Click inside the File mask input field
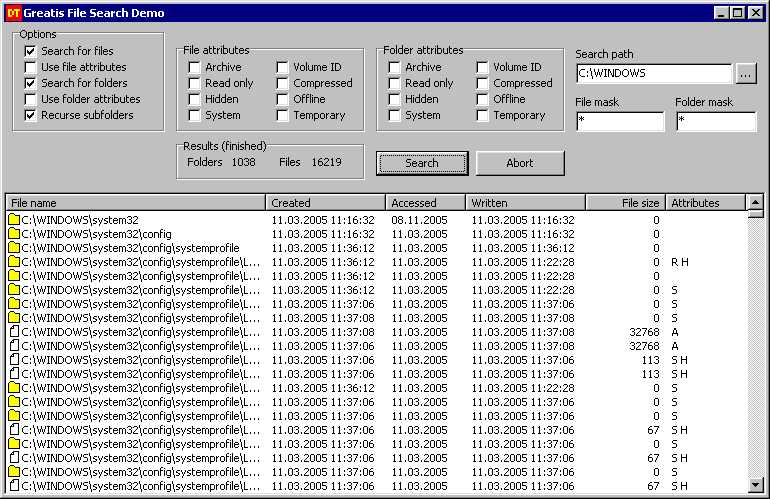Screen dimensions: 770x499 tap(620, 121)
